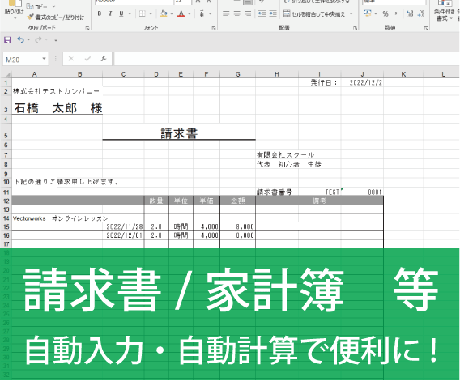The width and height of the screenshot is (460, 380).
Task: Click the Center align icon
Action: pyautogui.click(x=237, y=14)
